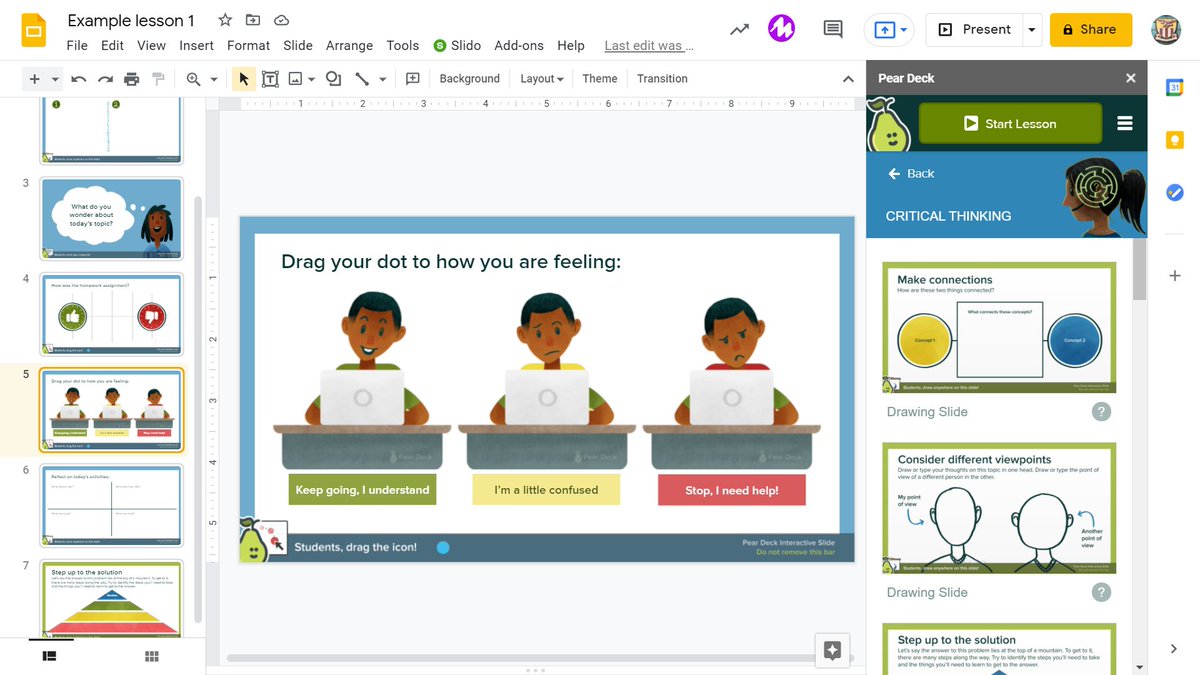Open the Format menu
This screenshot has width=1200, height=675.
[248, 45]
